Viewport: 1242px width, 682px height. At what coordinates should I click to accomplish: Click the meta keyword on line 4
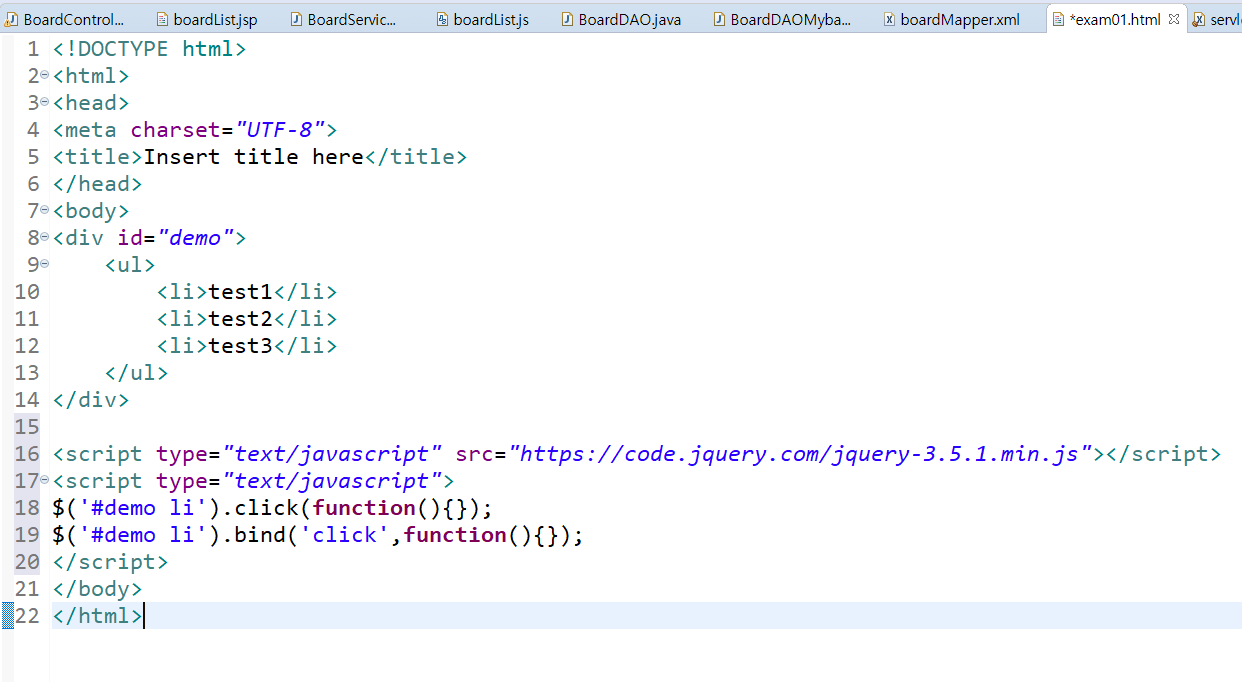pyautogui.click(x=91, y=130)
